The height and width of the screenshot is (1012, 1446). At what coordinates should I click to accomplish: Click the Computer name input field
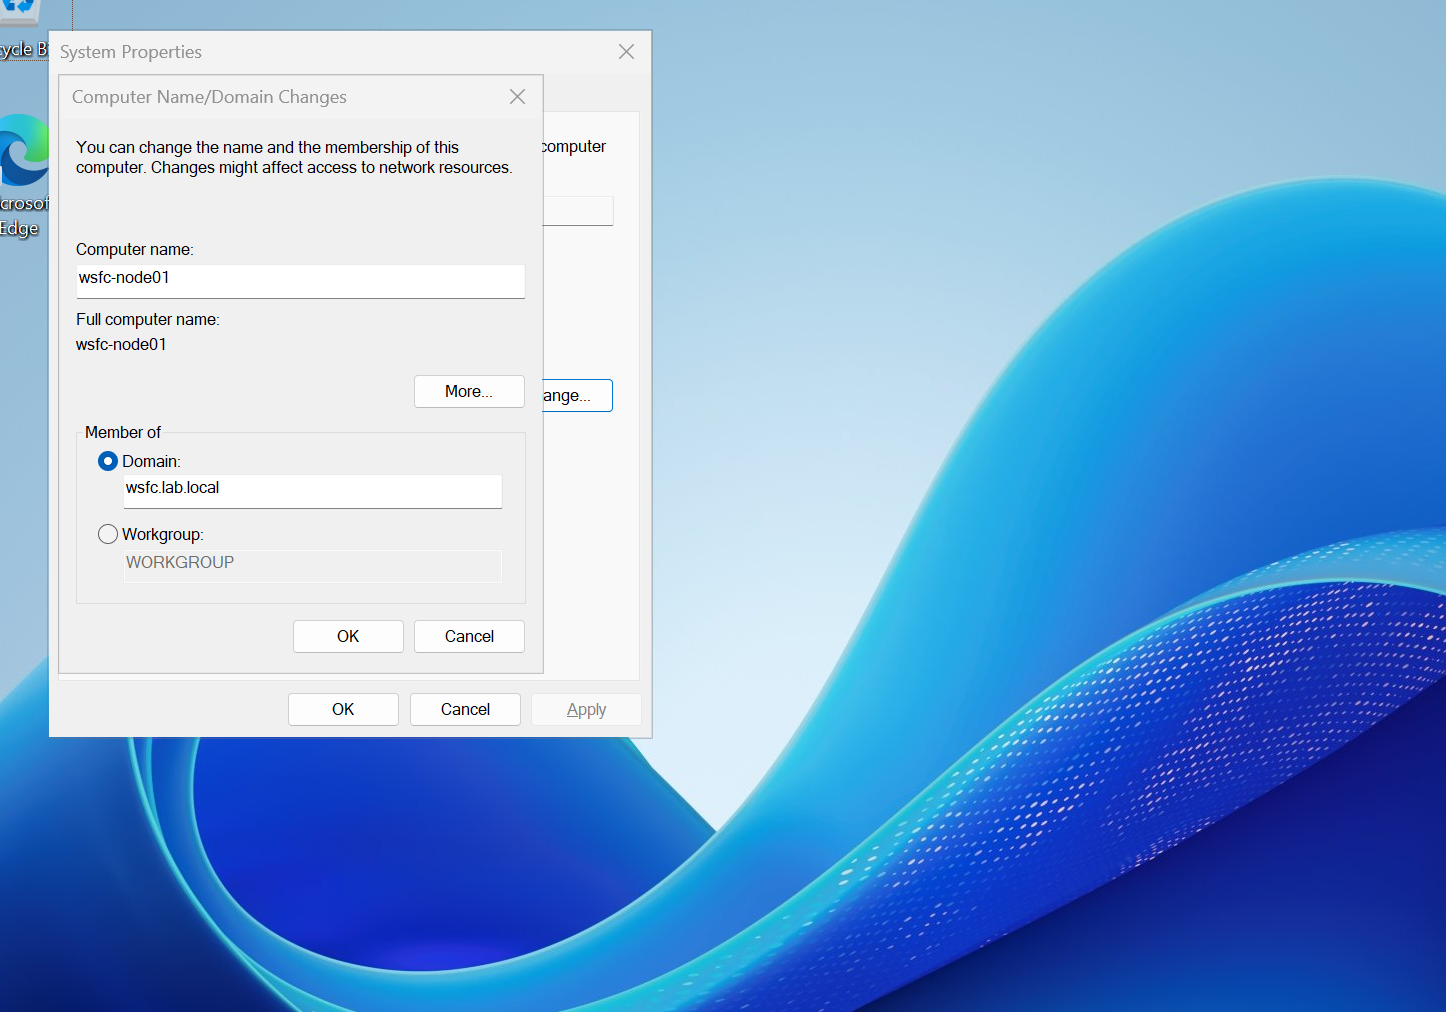click(301, 281)
